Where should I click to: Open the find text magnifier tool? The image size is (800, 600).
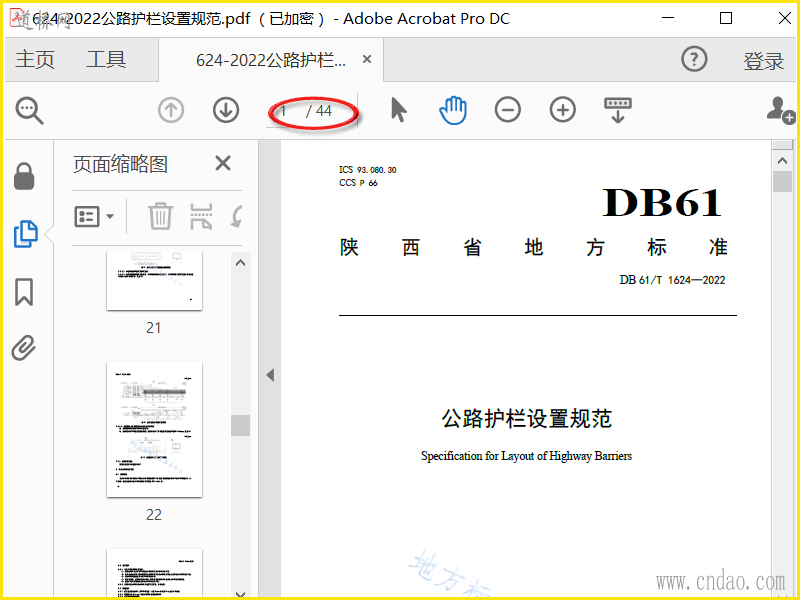(30, 111)
